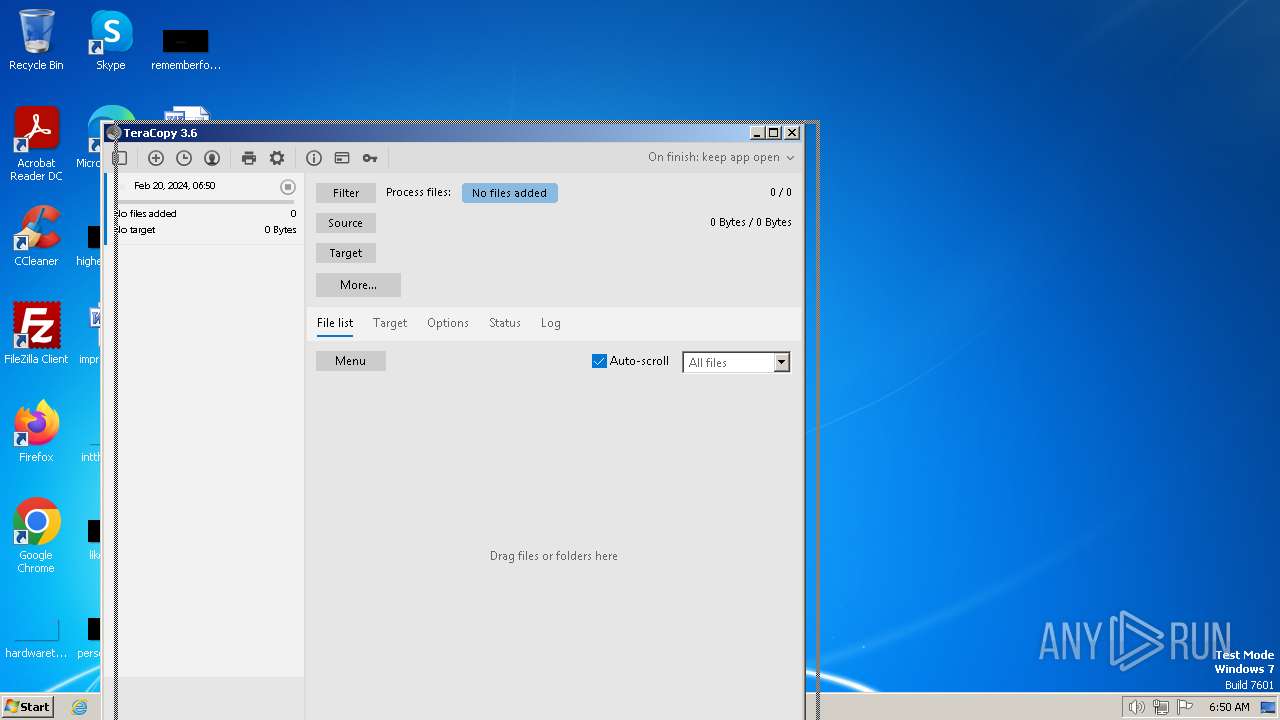The height and width of the screenshot is (720, 1280).
Task: Launch Internet Explorer from the taskbar
Action: [80, 707]
